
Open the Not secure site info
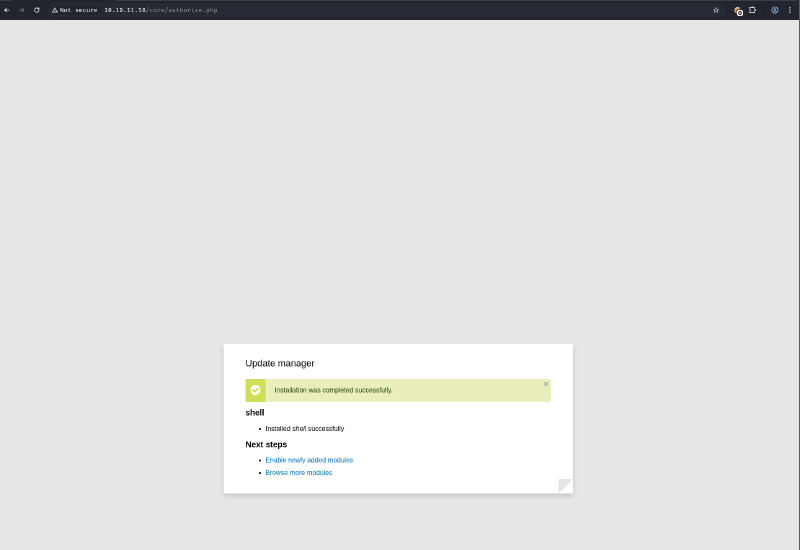(x=74, y=10)
